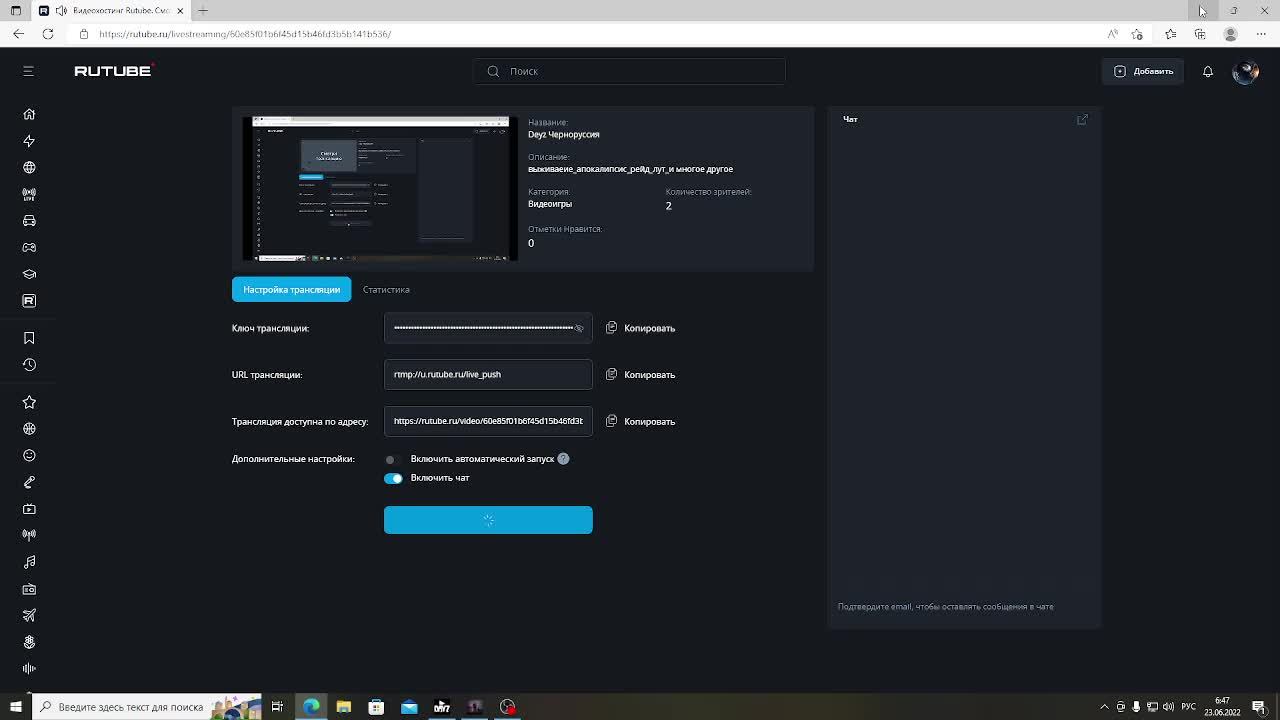Viewport: 1280px width, 720px height.
Task: Open the stream preview thumbnail
Action: [x=380, y=188]
